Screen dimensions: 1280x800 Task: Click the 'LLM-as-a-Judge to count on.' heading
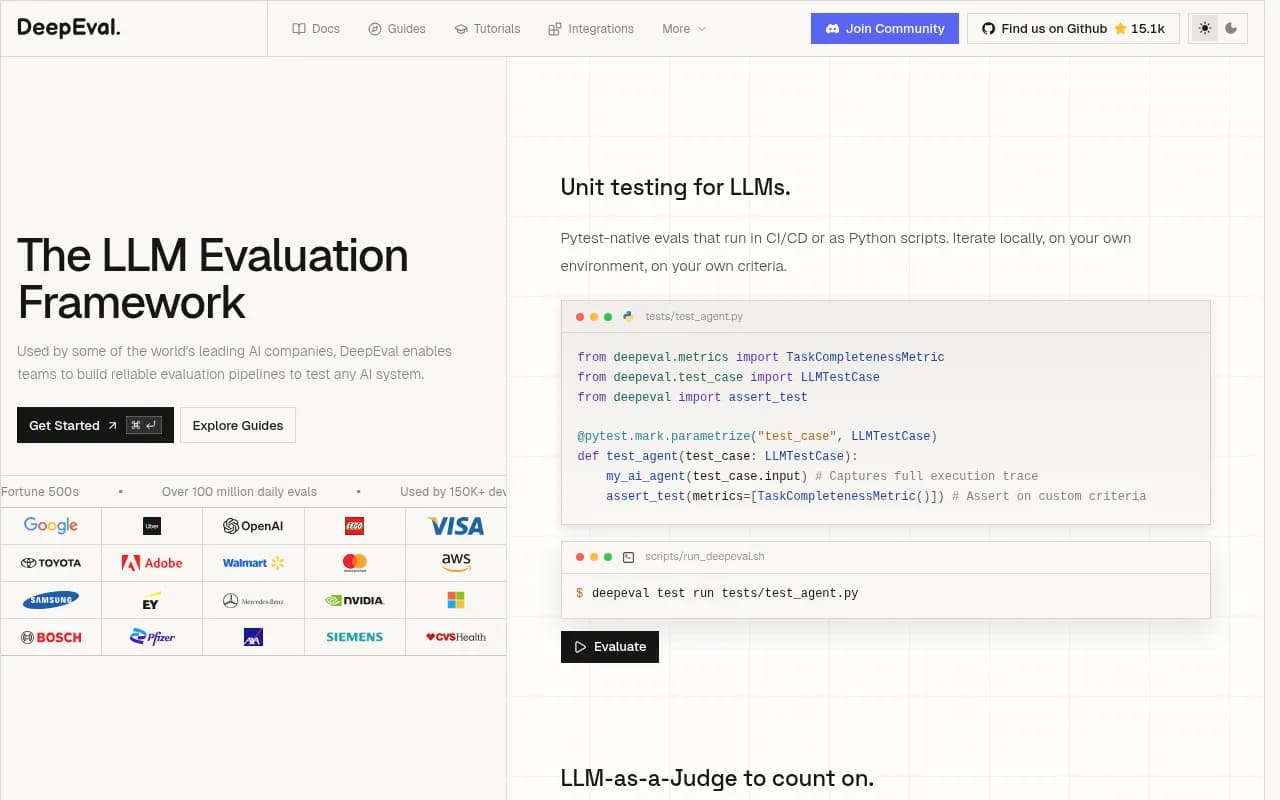[x=717, y=778]
